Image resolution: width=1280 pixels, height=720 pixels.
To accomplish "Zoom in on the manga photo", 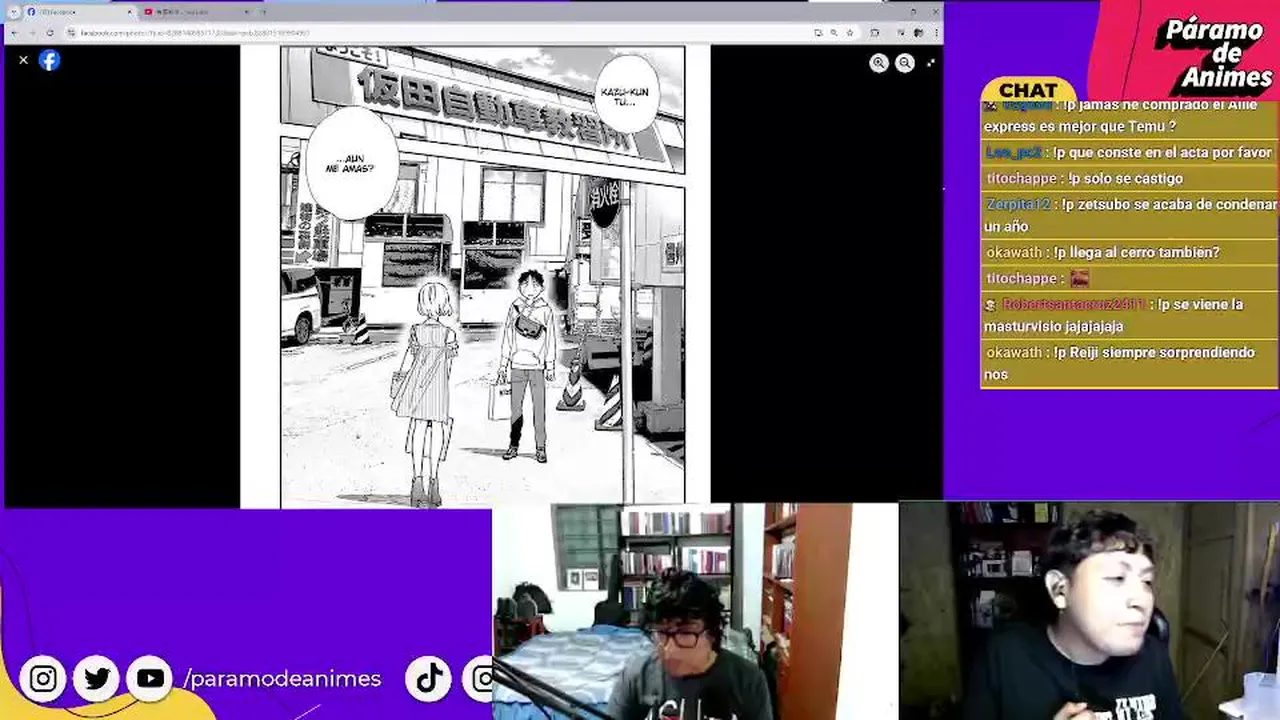I will click(x=879, y=63).
